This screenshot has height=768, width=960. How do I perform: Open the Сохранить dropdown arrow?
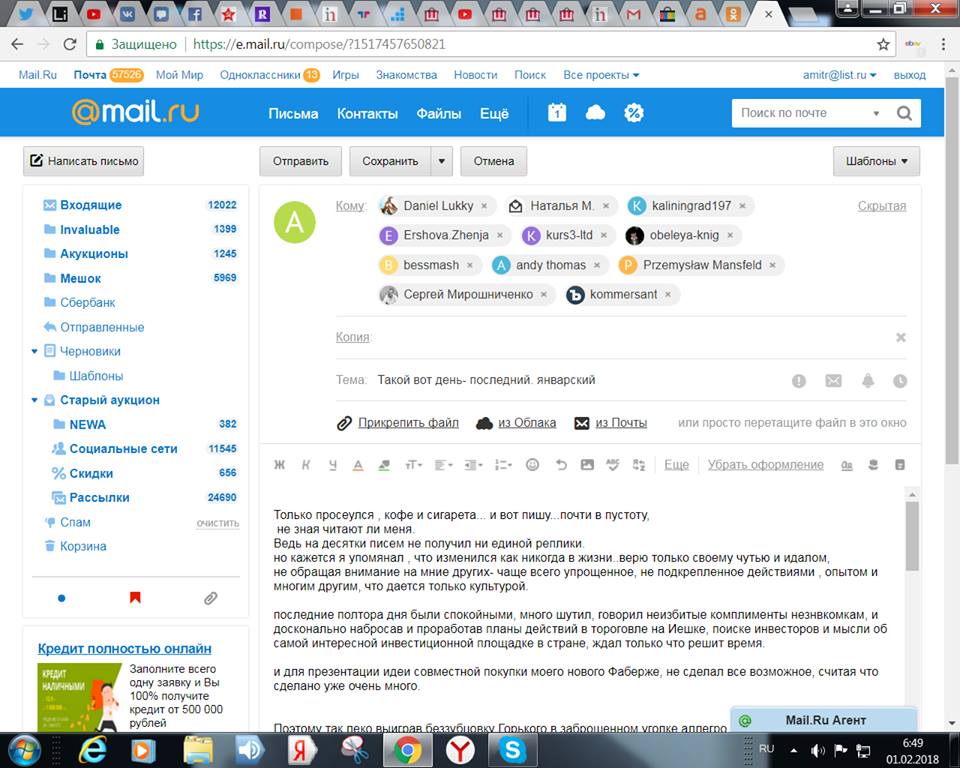441,161
